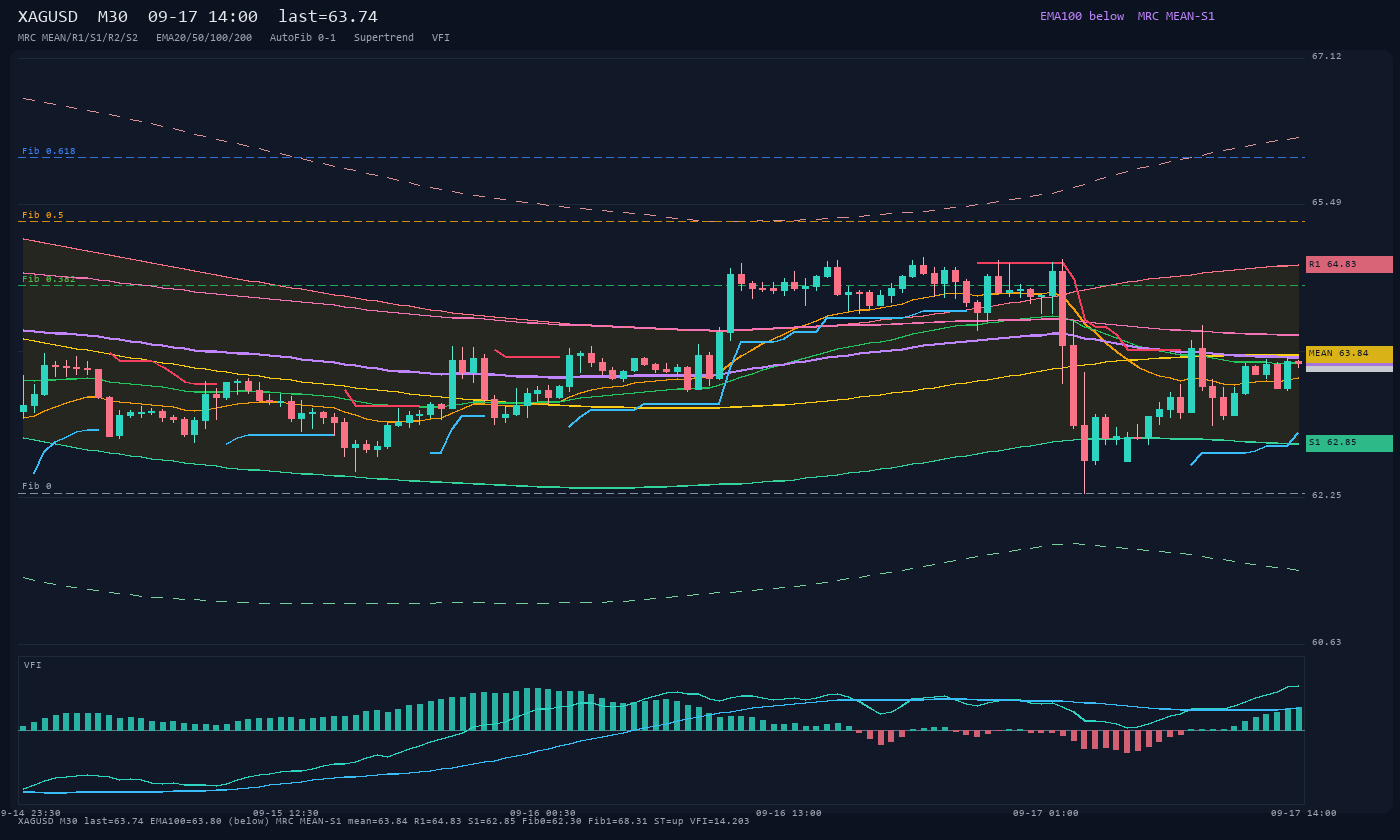The image size is (1400, 840).
Task: Select the 09-16 13:00 time axis label
Action: click(789, 813)
